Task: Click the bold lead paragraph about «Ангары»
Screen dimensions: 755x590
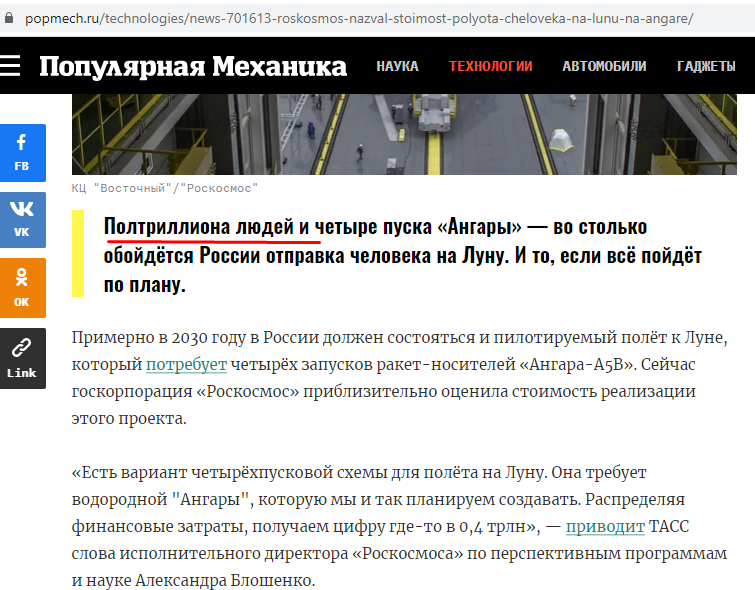Action: (400, 255)
